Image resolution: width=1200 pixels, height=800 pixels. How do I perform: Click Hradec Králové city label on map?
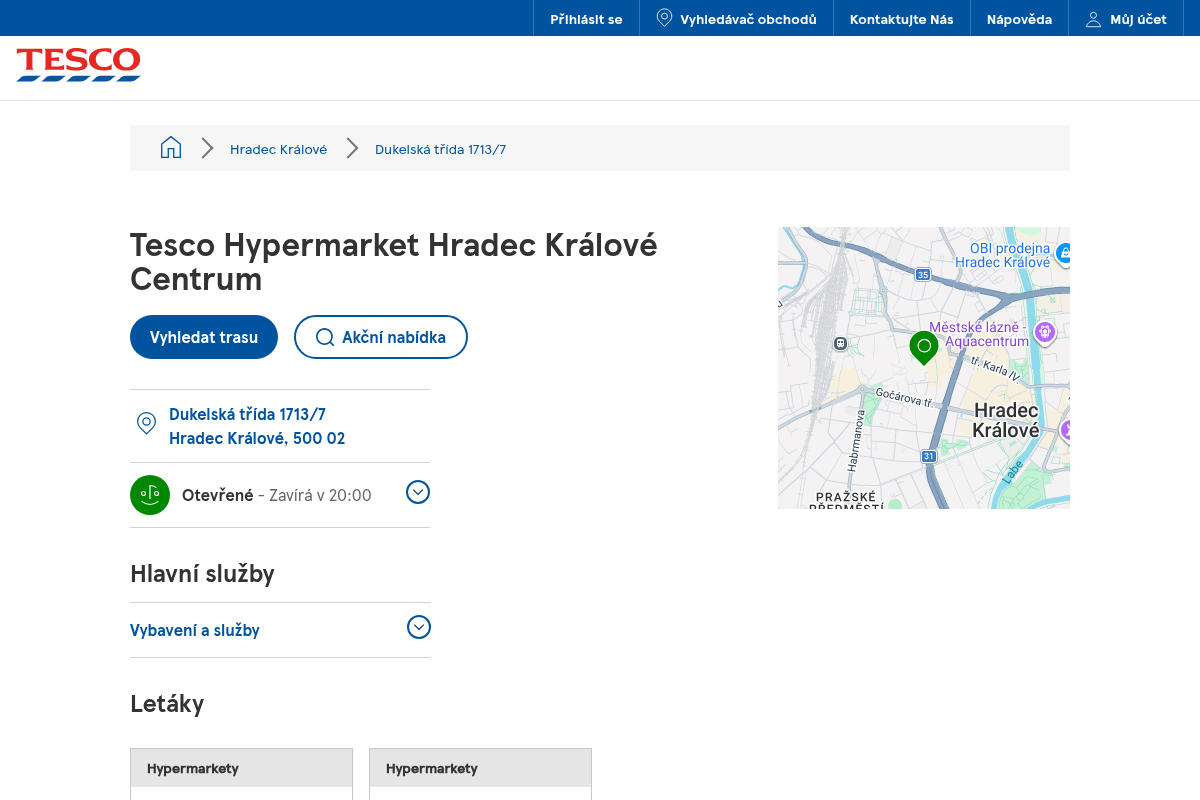coord(1007,420)
